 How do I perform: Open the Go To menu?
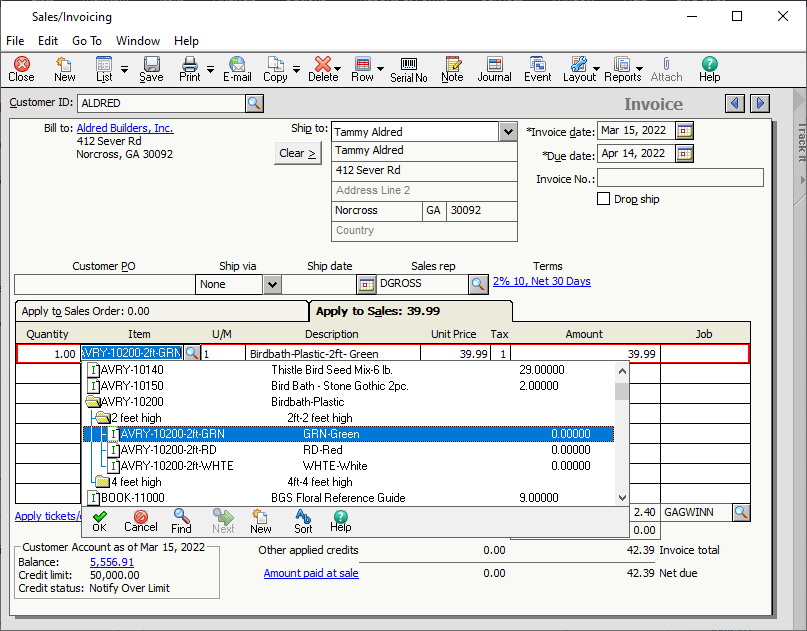point(87,41)
